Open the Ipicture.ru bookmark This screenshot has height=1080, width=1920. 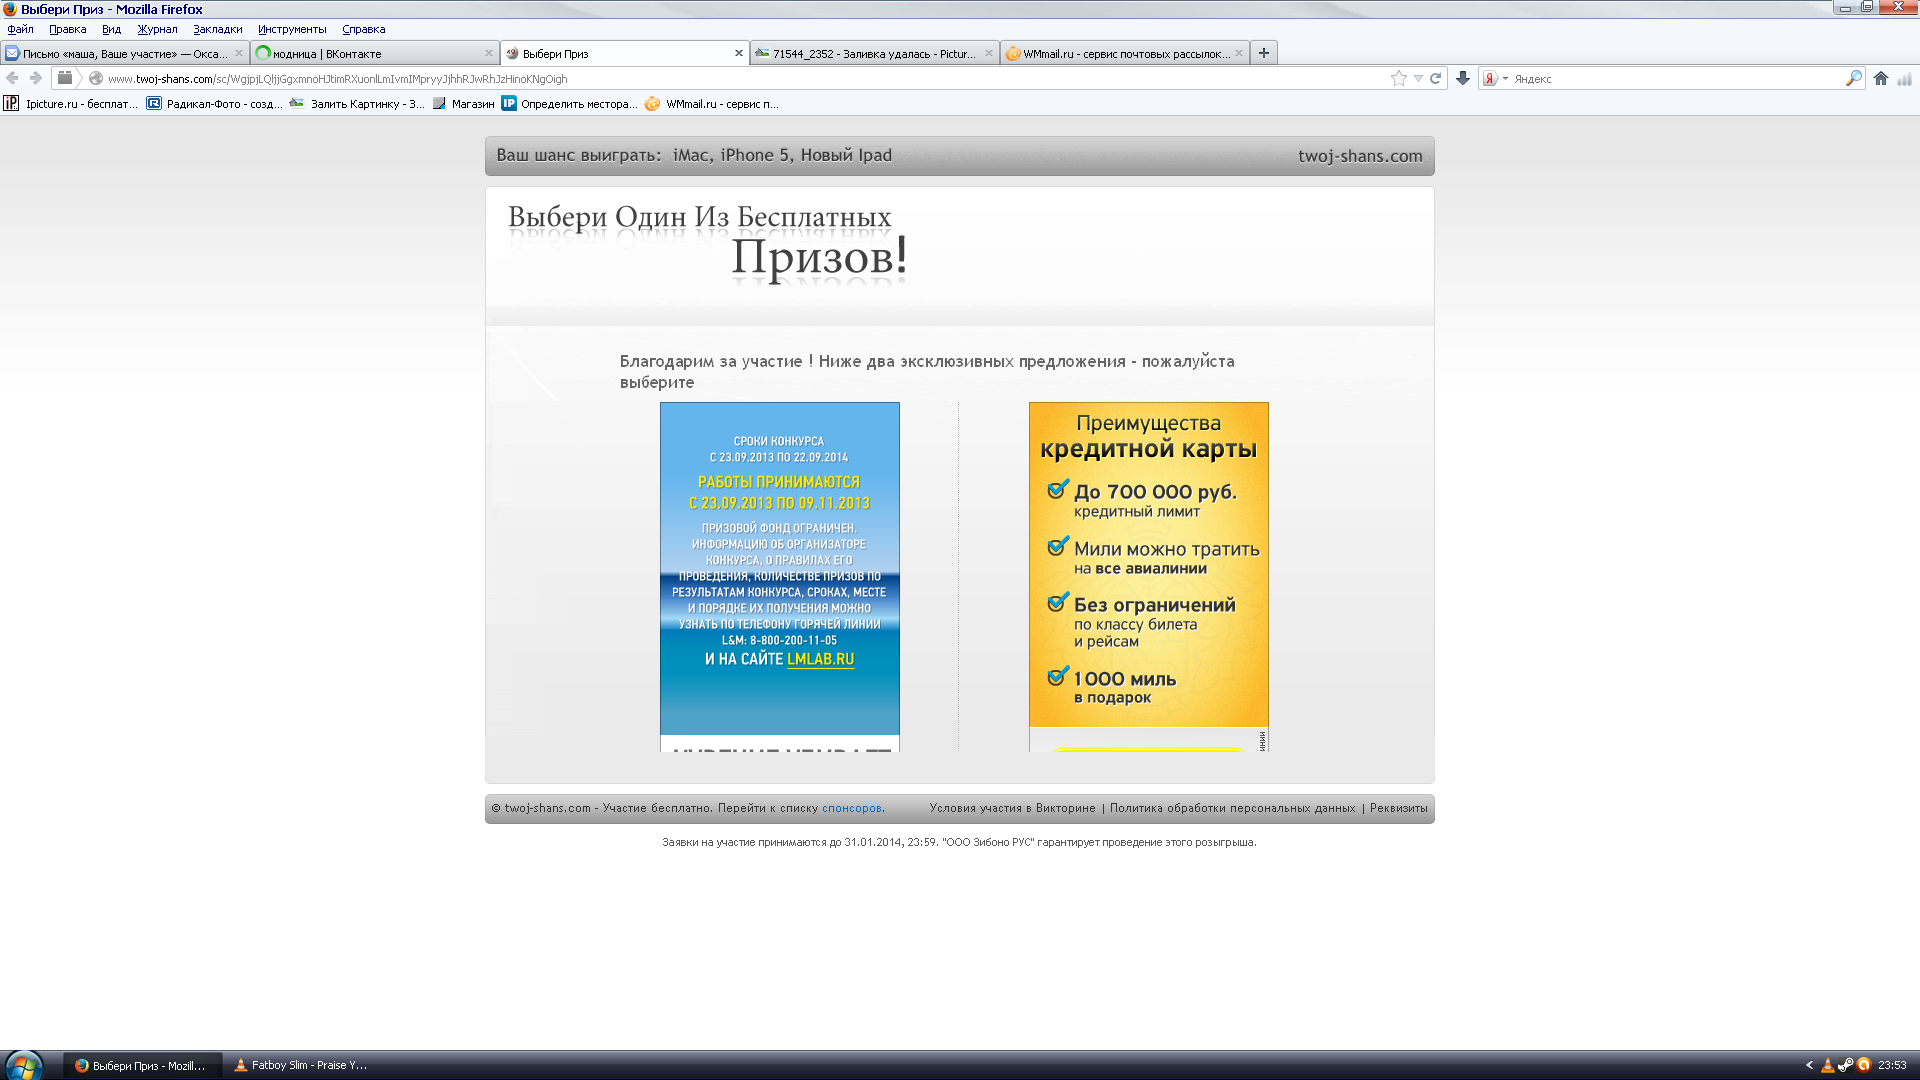(x=71, y=103)
